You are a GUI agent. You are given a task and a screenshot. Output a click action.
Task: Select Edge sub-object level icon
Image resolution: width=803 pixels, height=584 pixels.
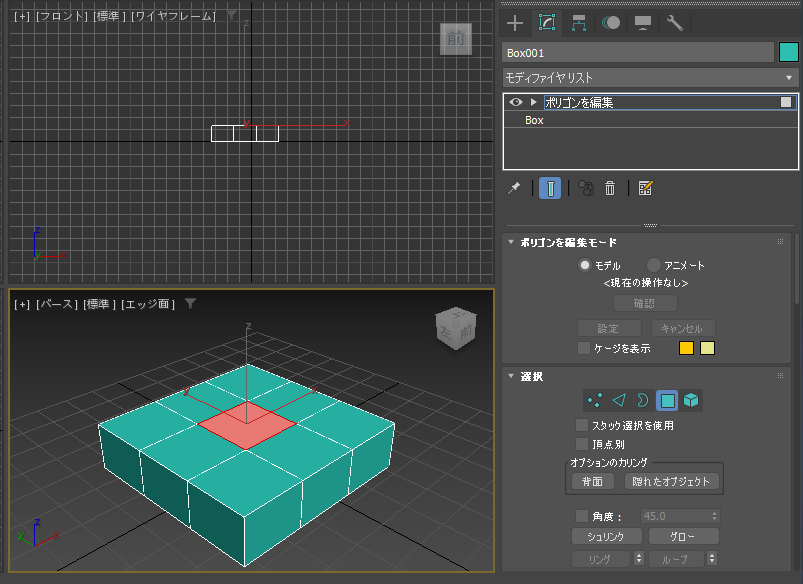point(619,400)
